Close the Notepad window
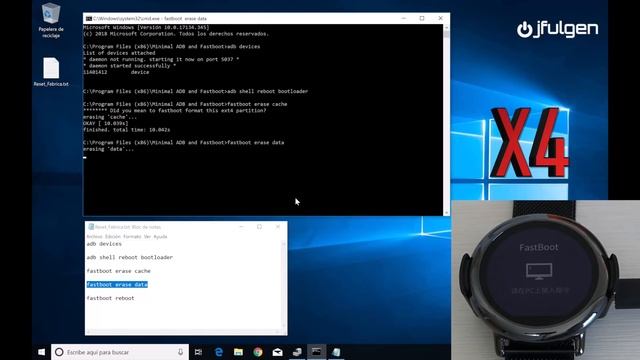640x360 pixels. click(x=278, y=227)
